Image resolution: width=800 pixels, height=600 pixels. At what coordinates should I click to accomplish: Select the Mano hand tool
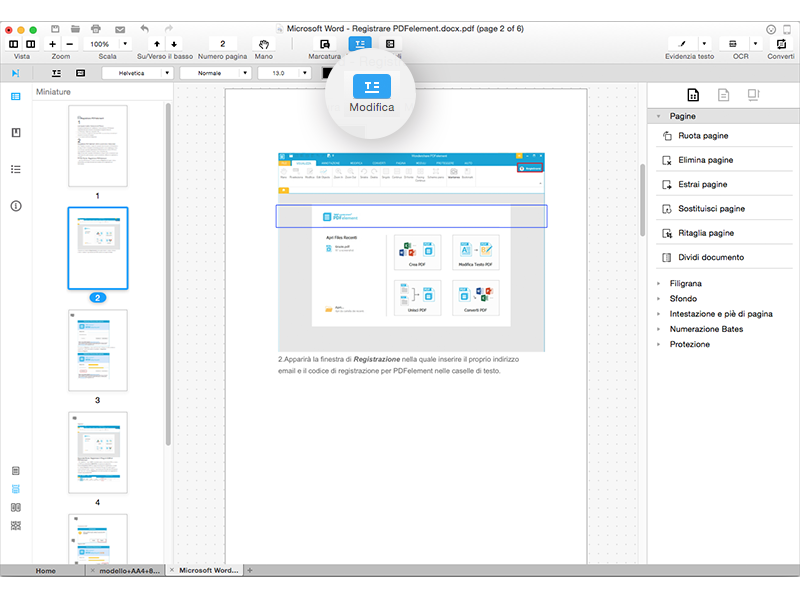coord(264,44)
